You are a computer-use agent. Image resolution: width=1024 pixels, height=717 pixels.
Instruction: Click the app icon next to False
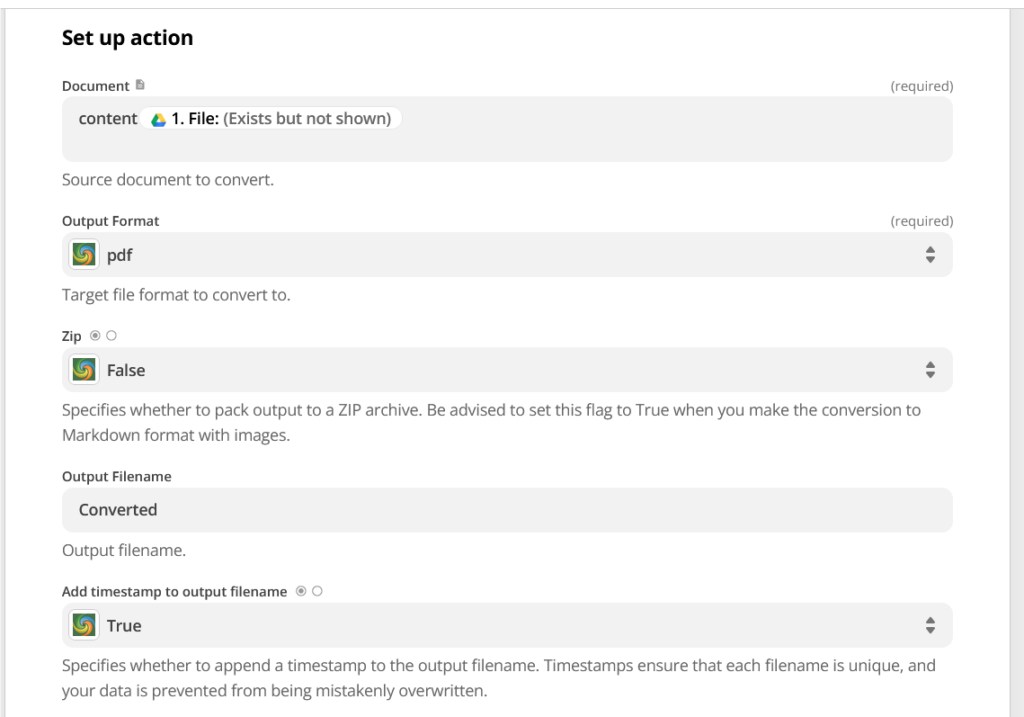coord(84,370)
